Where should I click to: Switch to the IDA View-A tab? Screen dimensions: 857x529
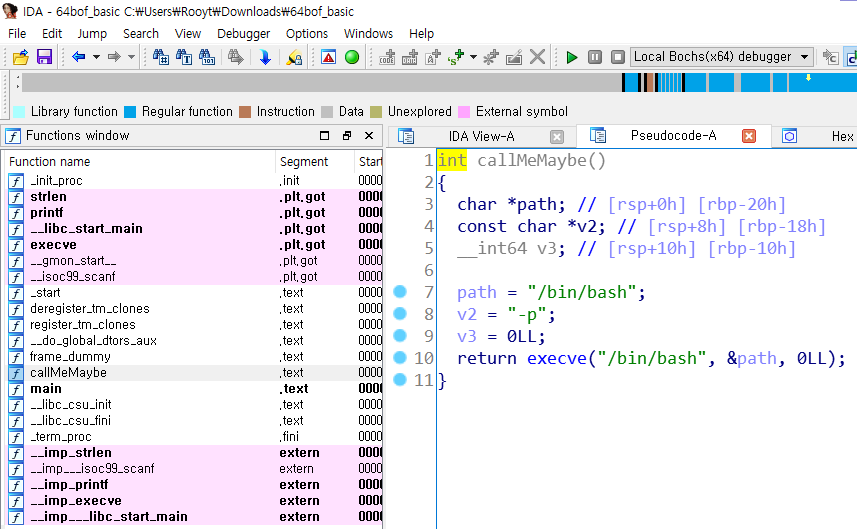tap(481, 136)
